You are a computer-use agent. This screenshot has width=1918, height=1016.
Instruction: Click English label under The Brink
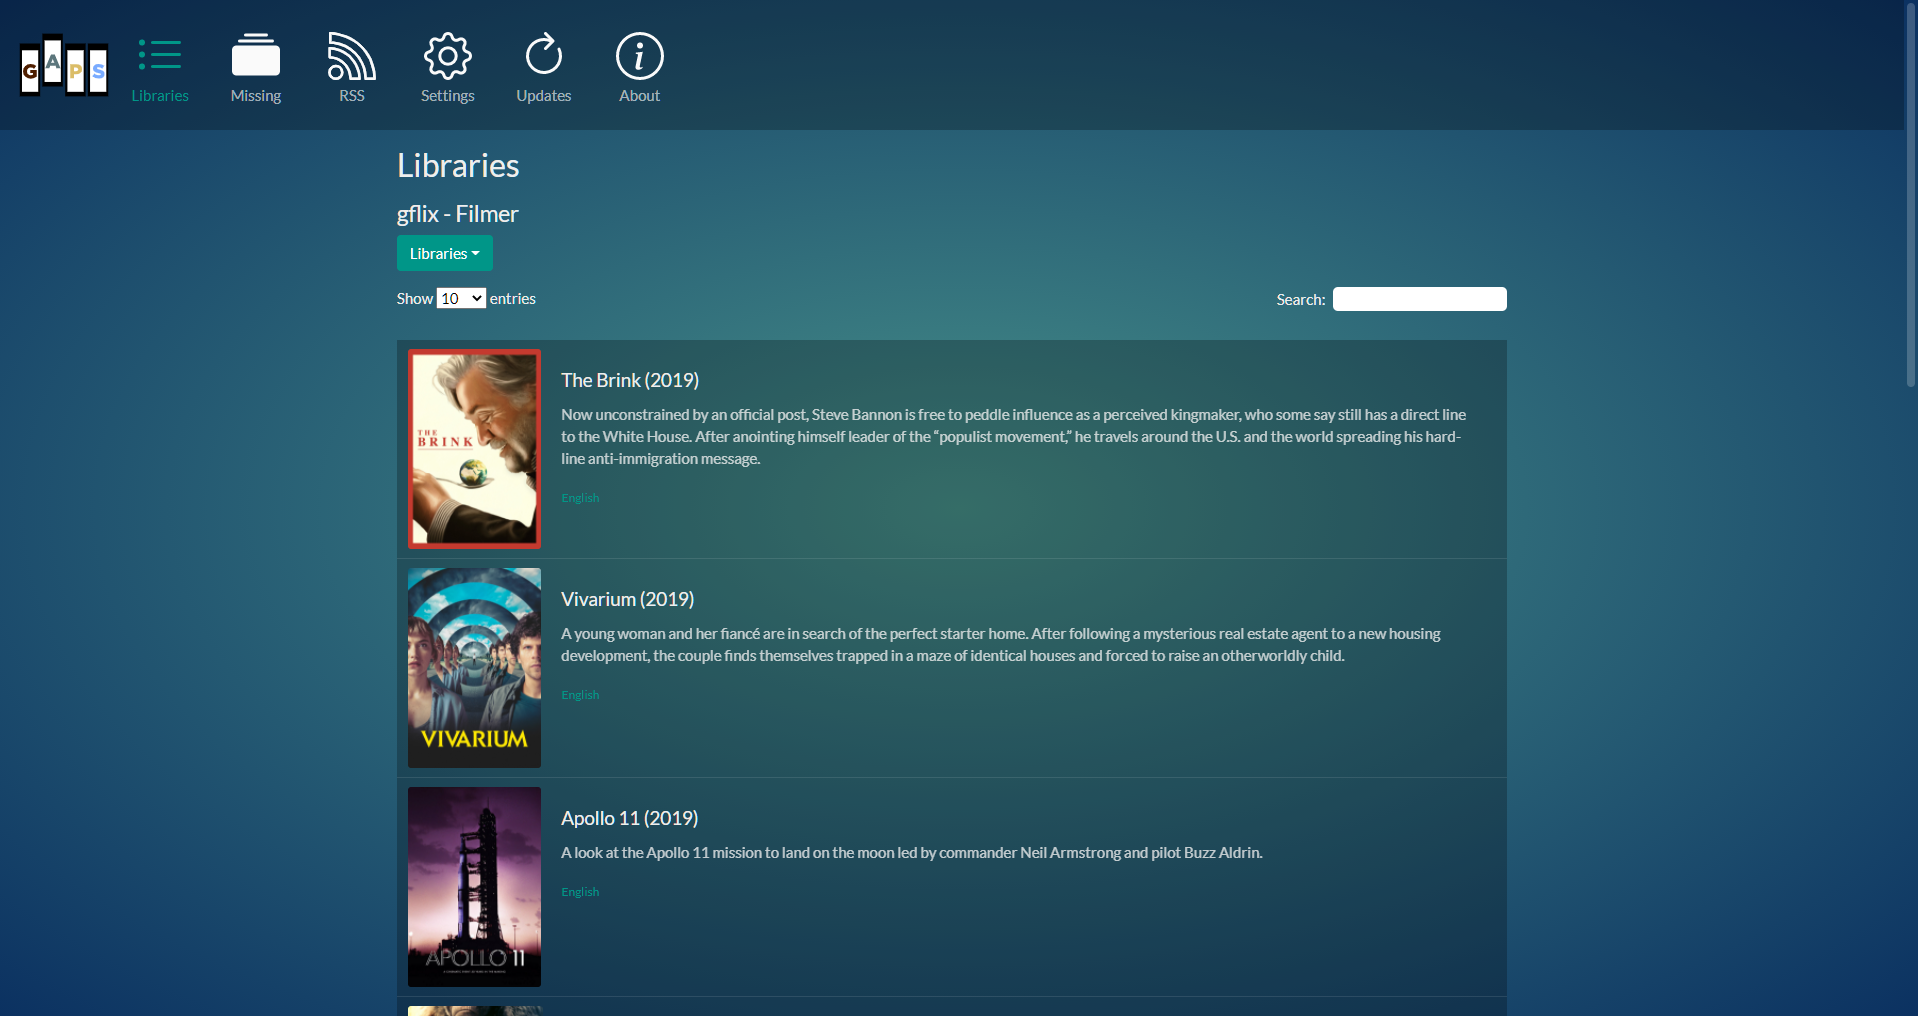tap(580, 498)
